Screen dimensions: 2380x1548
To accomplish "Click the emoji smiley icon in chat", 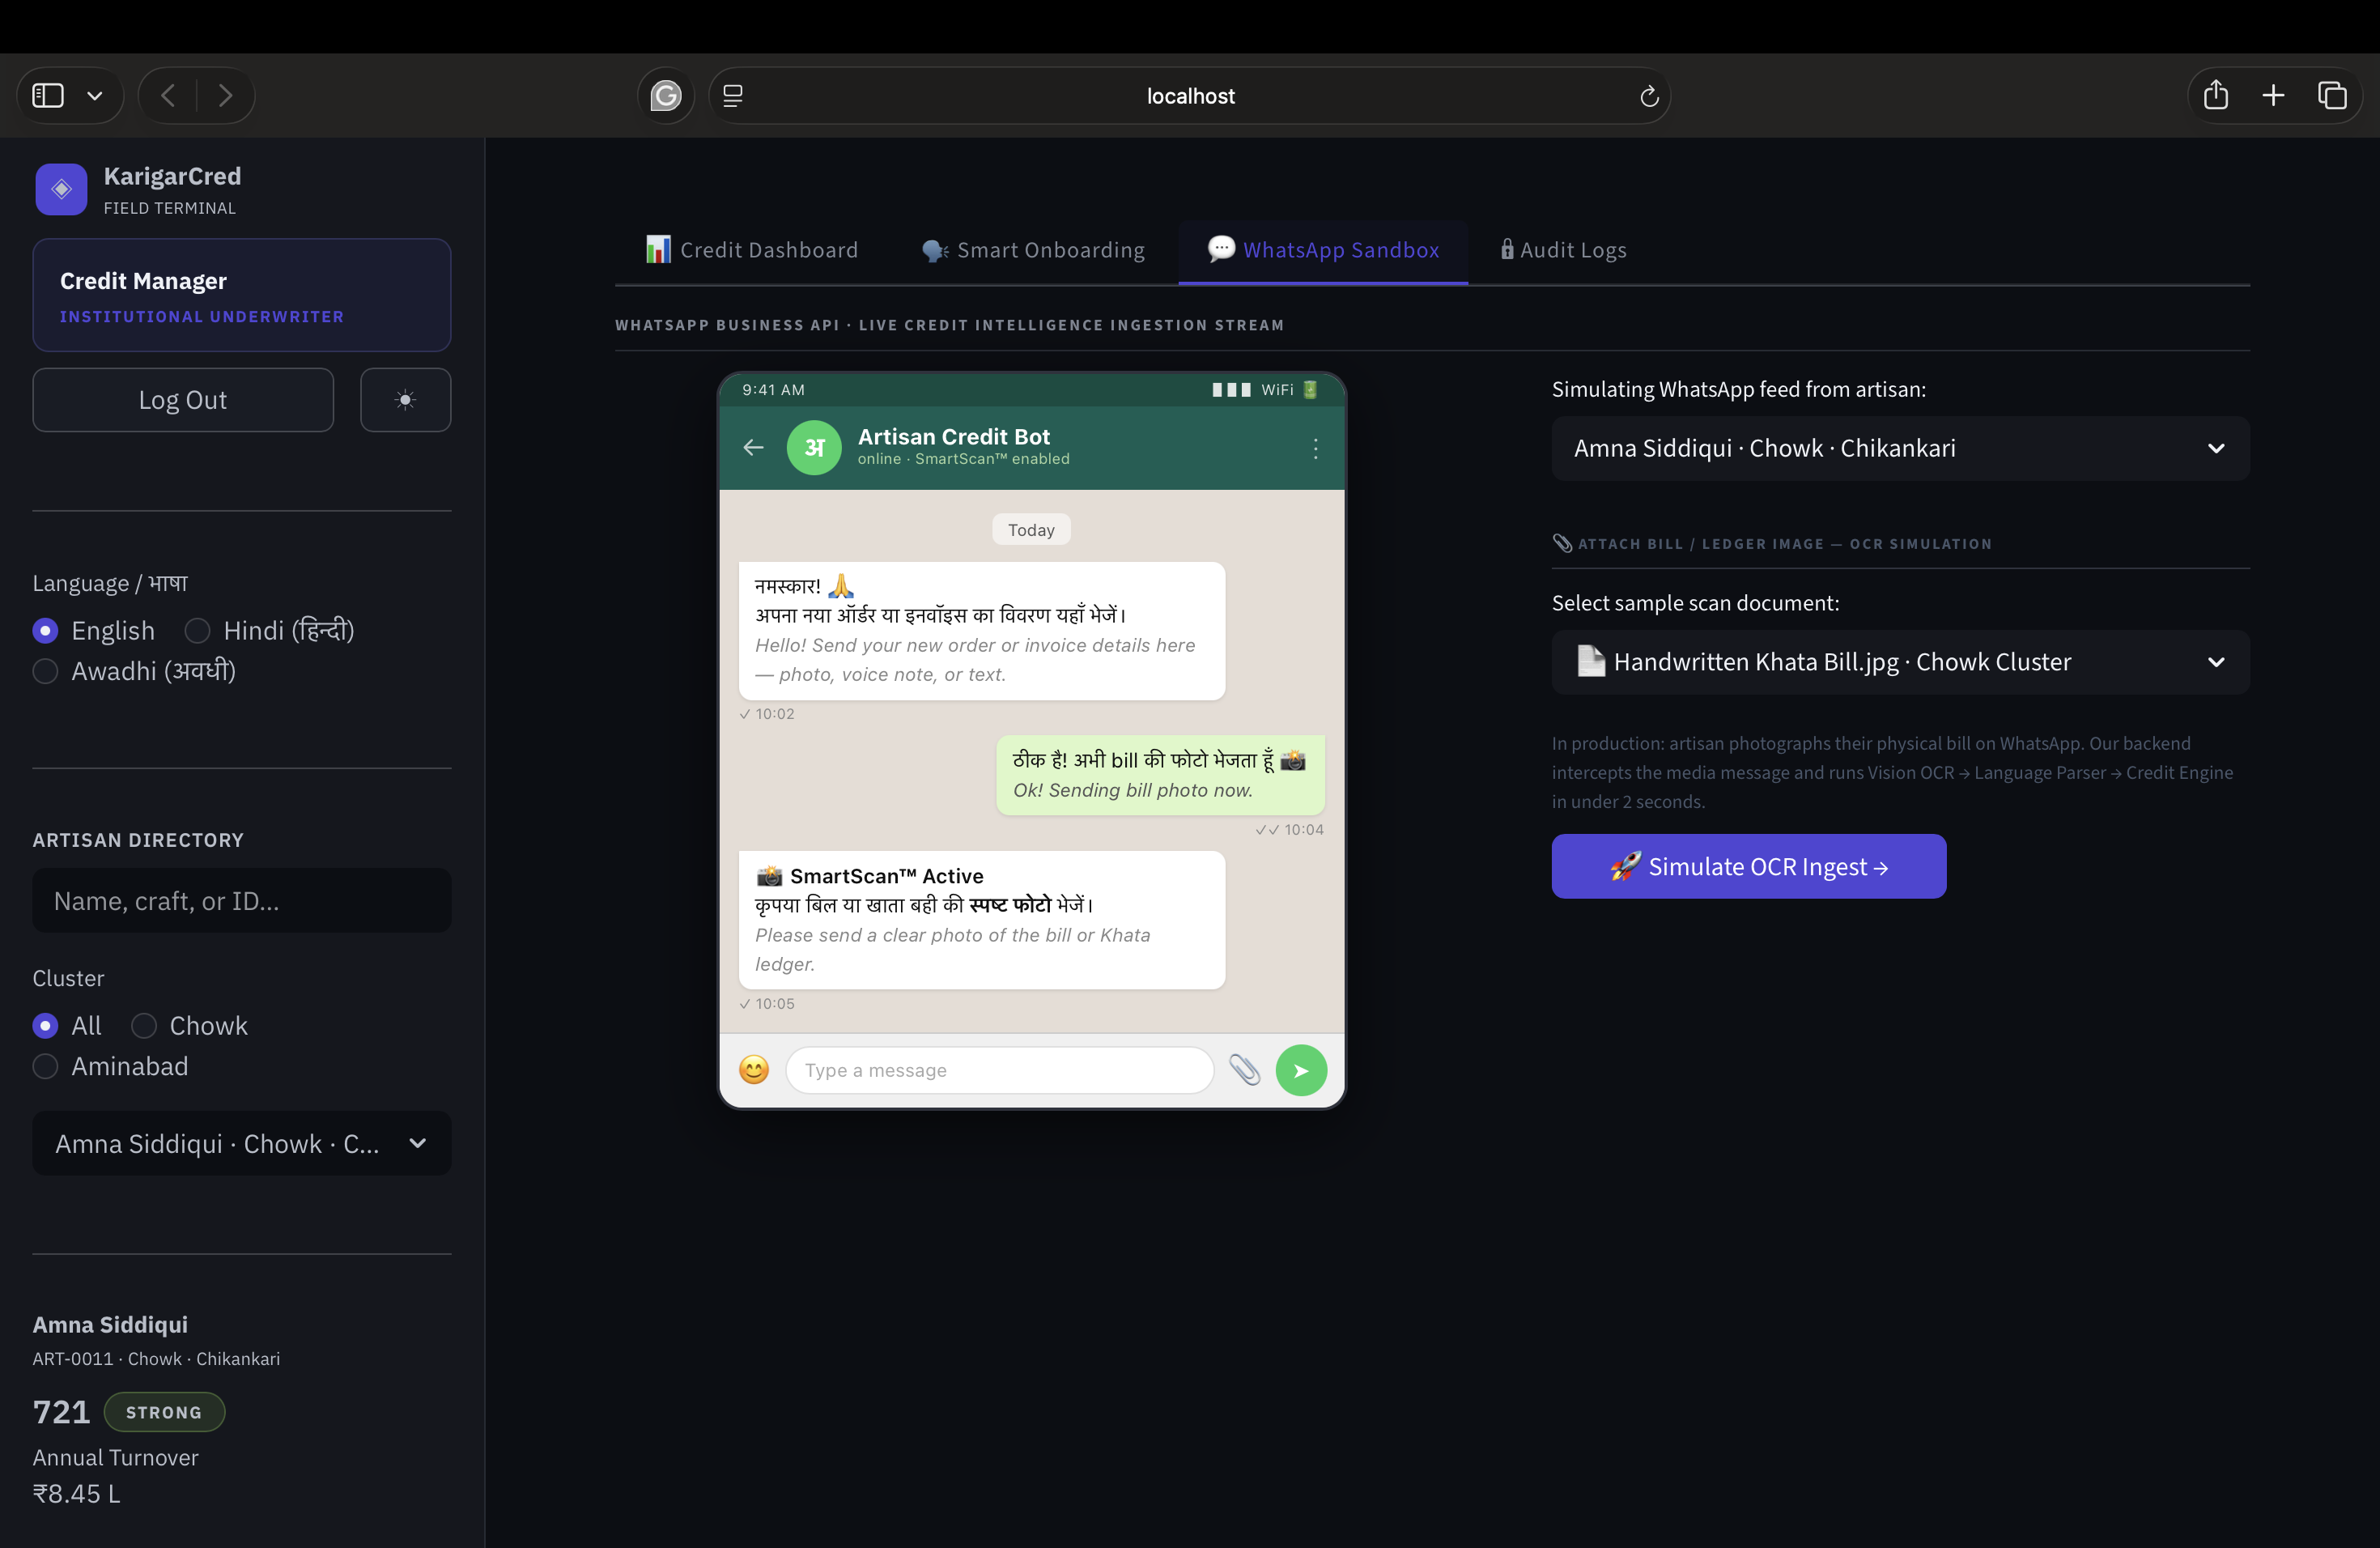I will tap(754, 1070).
